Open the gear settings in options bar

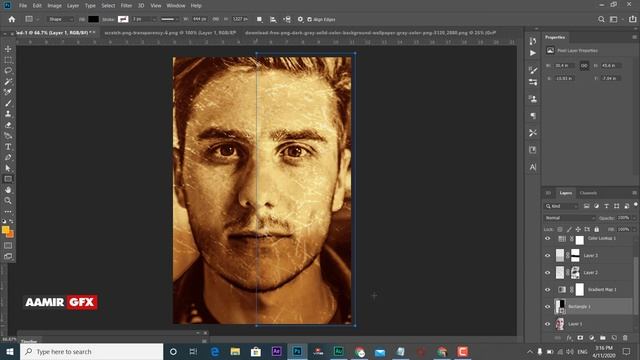[x=300, y=19]
